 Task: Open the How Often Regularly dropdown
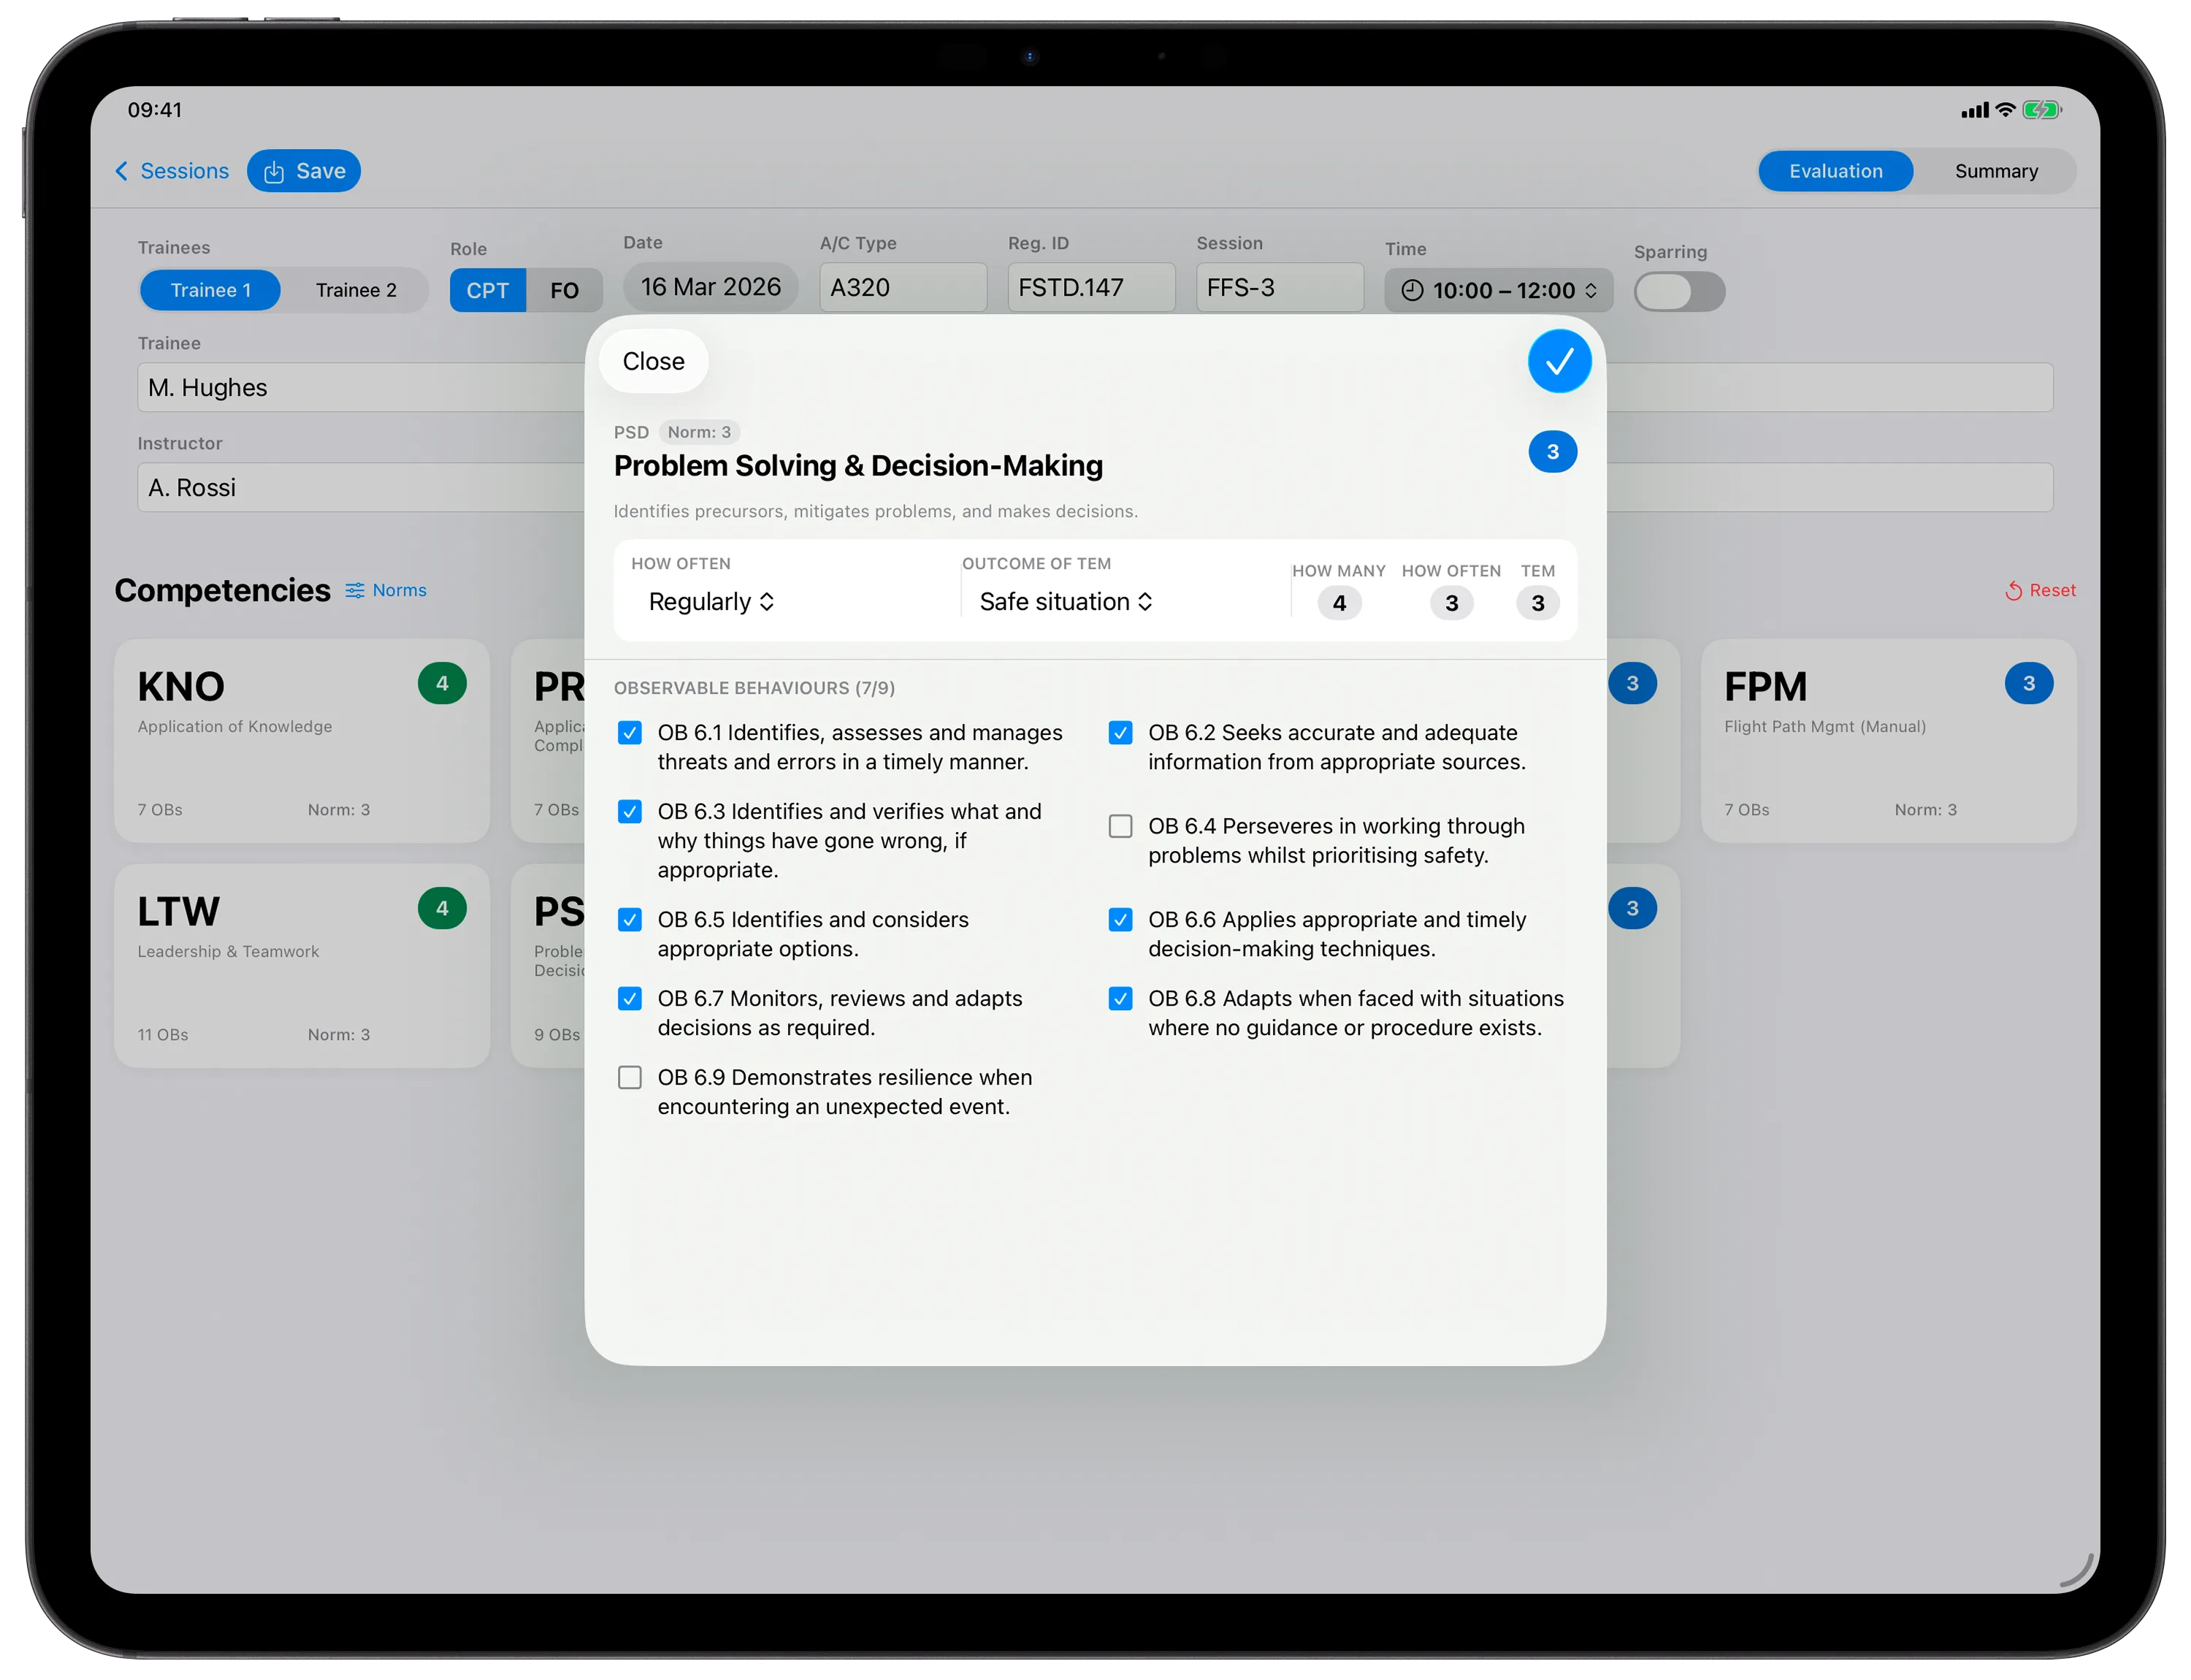(711, 601)
